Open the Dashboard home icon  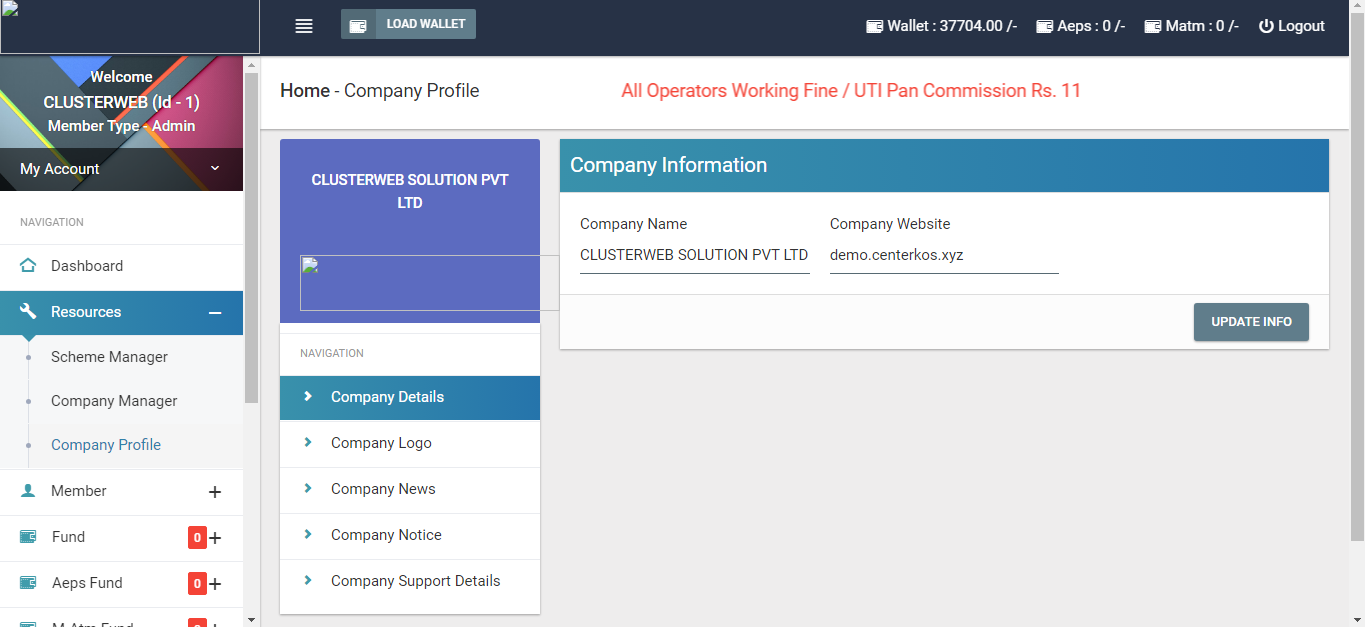coord(28,266)
